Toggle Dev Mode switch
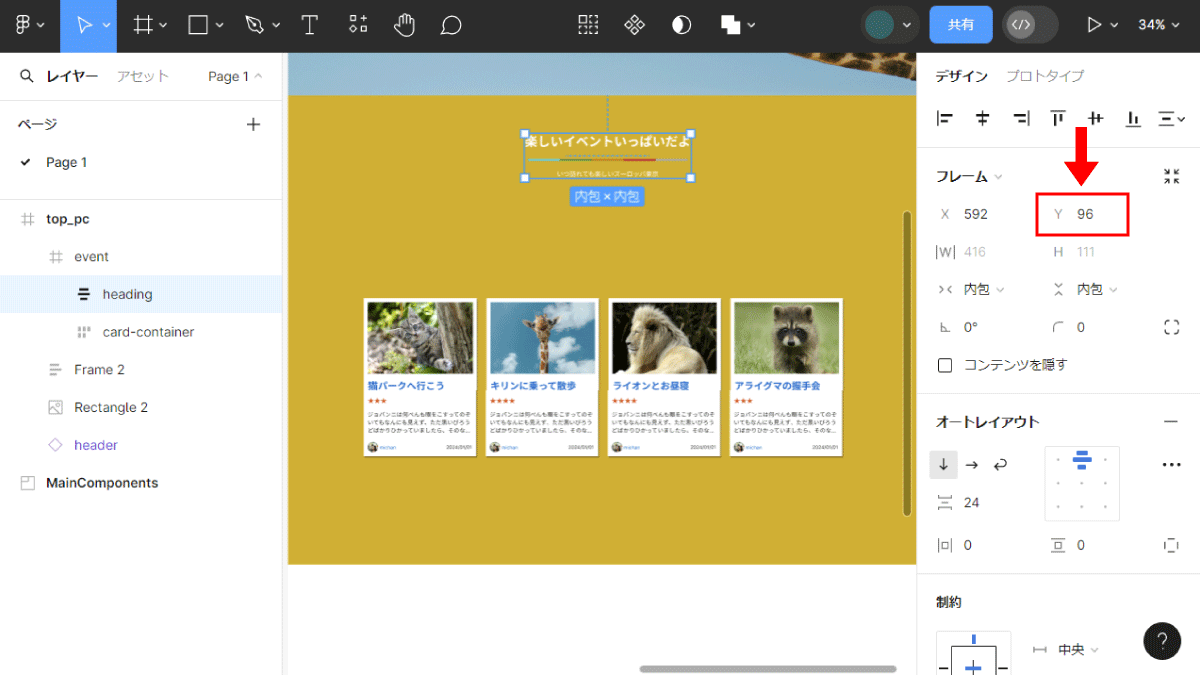1200x675 pixels. (1031, 25)
